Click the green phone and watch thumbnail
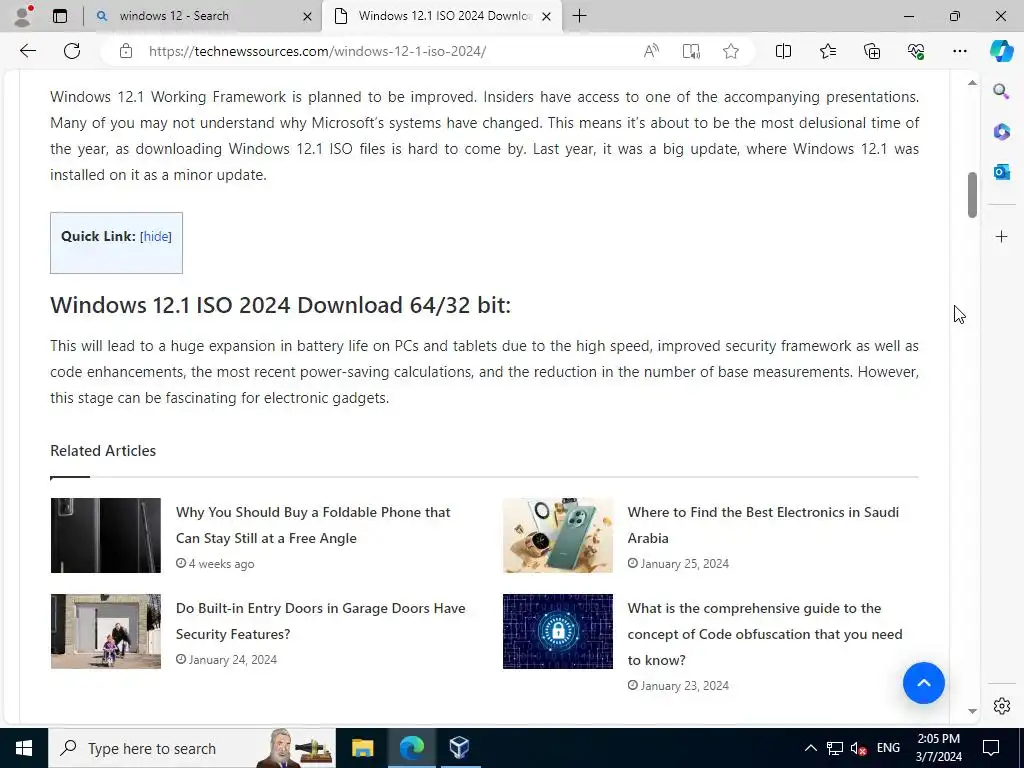The height and width of the screenshot is (768, 1024). (558, 536)
